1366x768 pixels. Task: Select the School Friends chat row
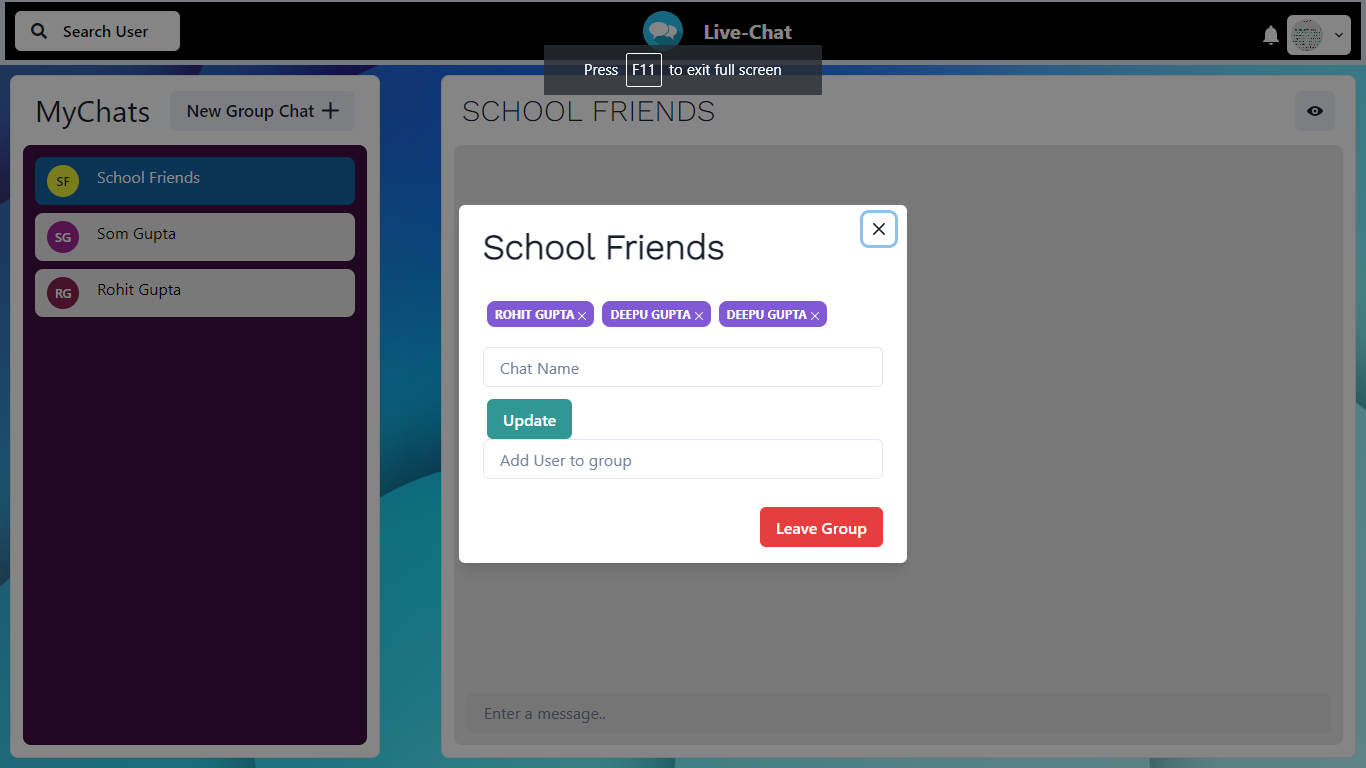coord(195,181)
